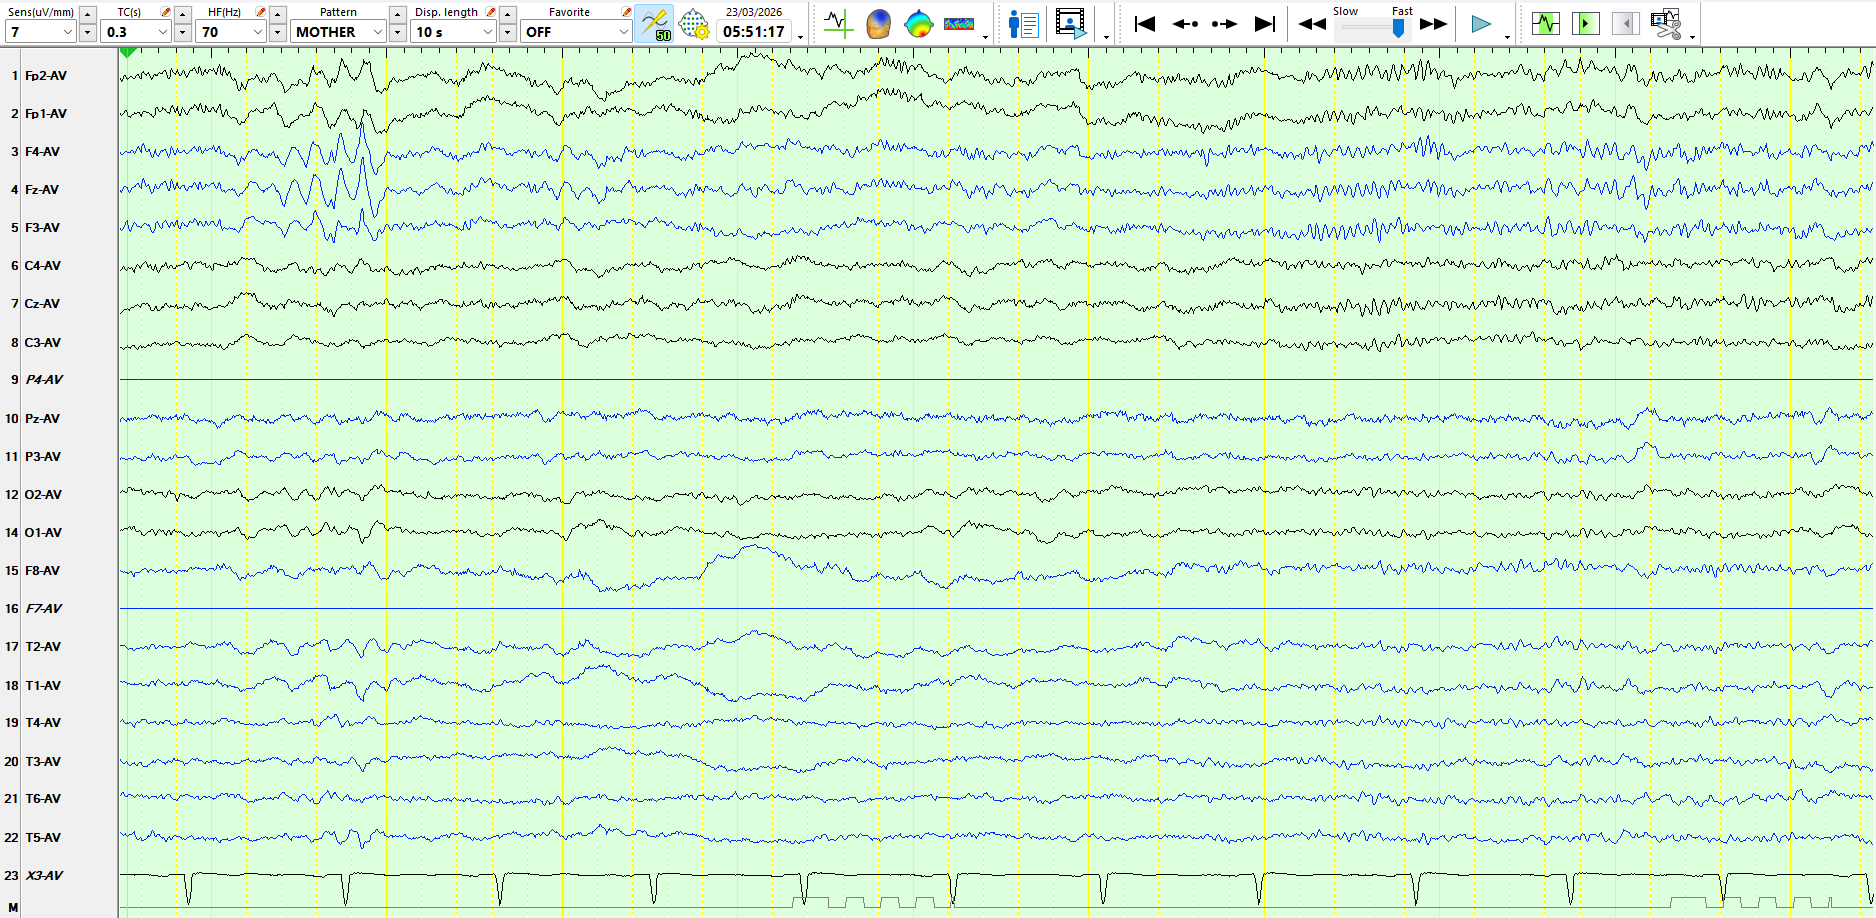1876x918 pixels.
Task: Click the green event marker triangle
Action: [x=128, y=52]
